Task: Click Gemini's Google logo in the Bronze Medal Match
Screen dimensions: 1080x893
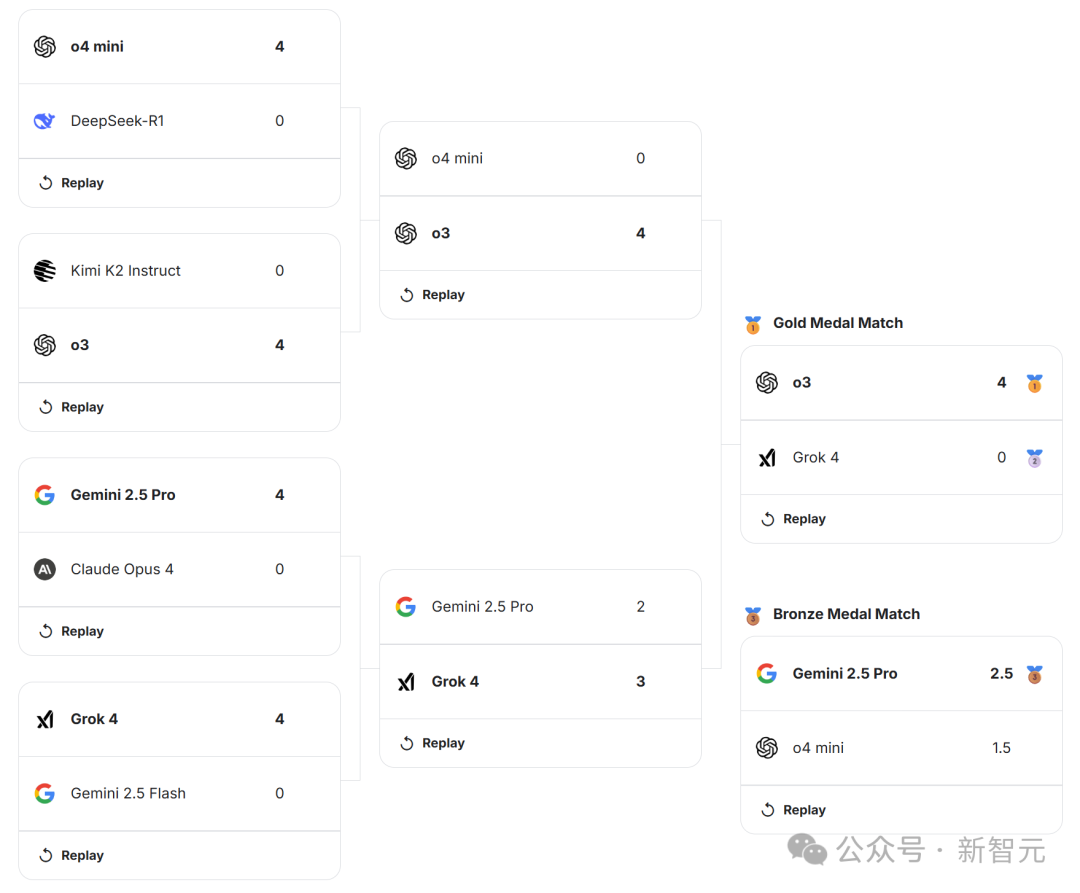Action: coord(767,673)
